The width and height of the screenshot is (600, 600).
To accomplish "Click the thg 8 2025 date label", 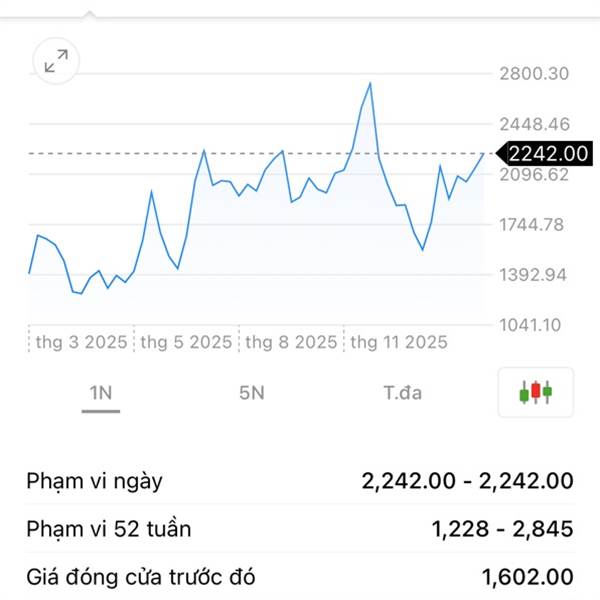I will point(291,342).
